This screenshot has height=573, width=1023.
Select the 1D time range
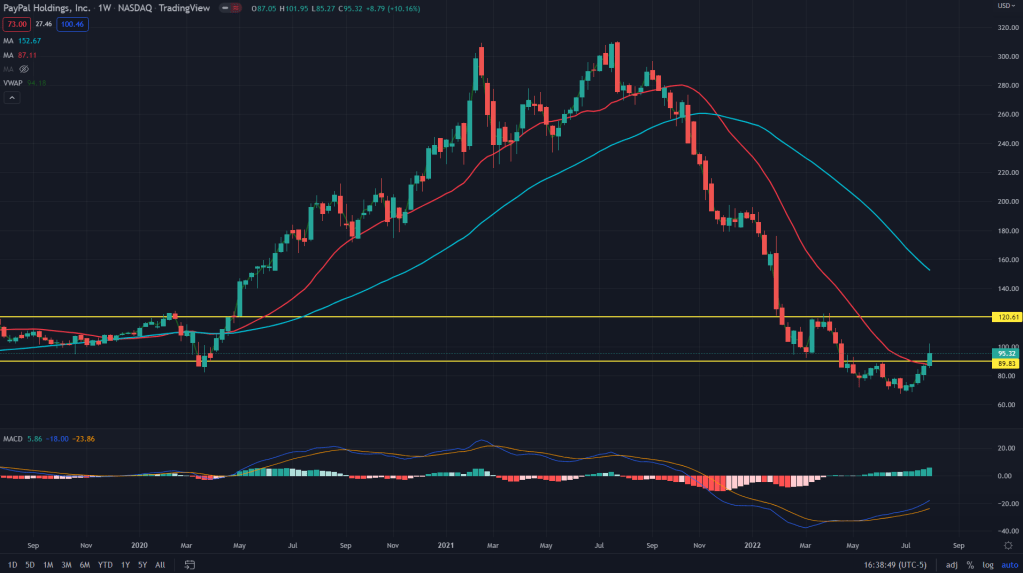(11, 565)
